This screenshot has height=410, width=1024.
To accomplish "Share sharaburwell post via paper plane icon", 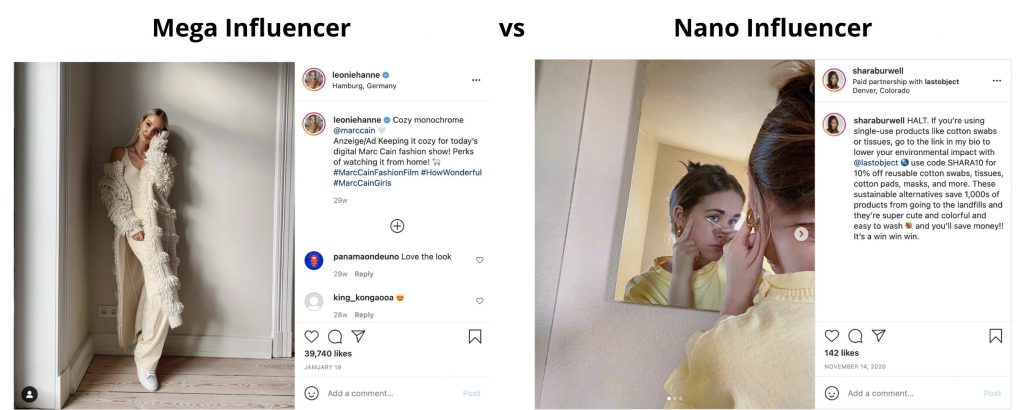I will tap(878, 335).
